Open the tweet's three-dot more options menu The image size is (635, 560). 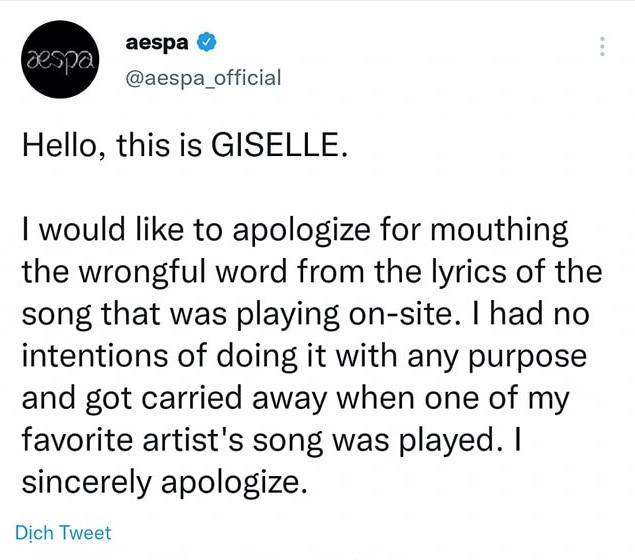tap(602, 46)
